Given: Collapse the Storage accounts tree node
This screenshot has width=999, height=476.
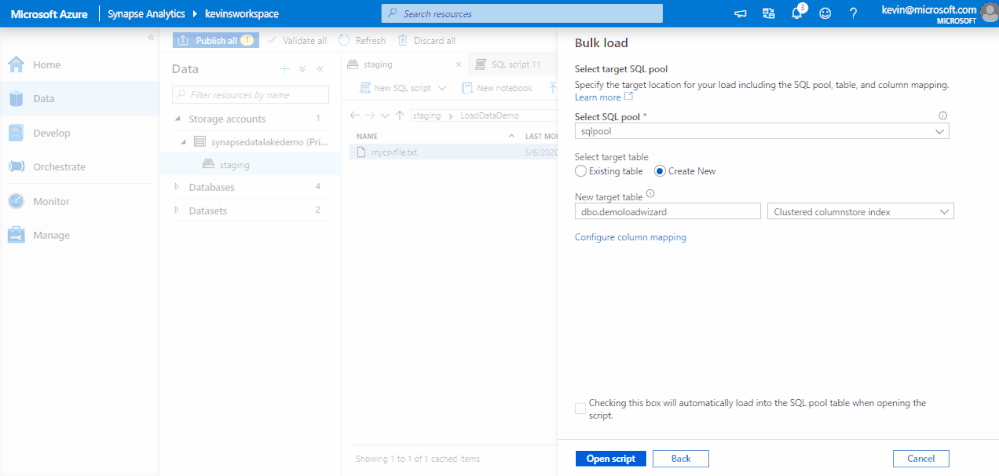Looking at the screenshot, I should tap(176, 119).
